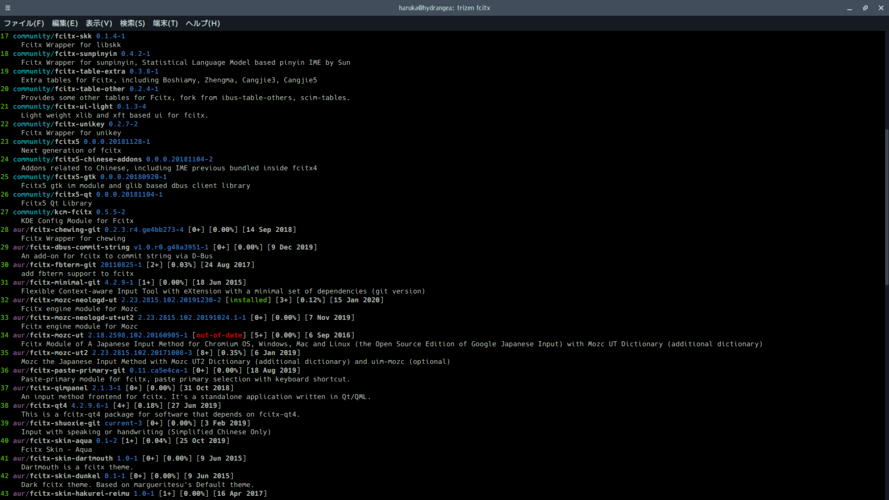This screenshot has width=889, height=500.
Task: Click package name aur/fcitx-mozc-neologd-ut+ut2
Action: (x=73, y=317)
